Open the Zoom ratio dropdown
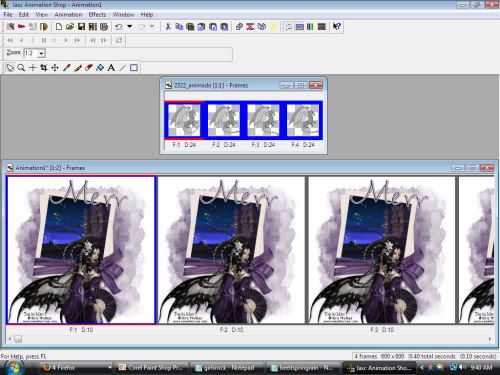Screen dimensions: 500x375 click(x=41, y=53)
